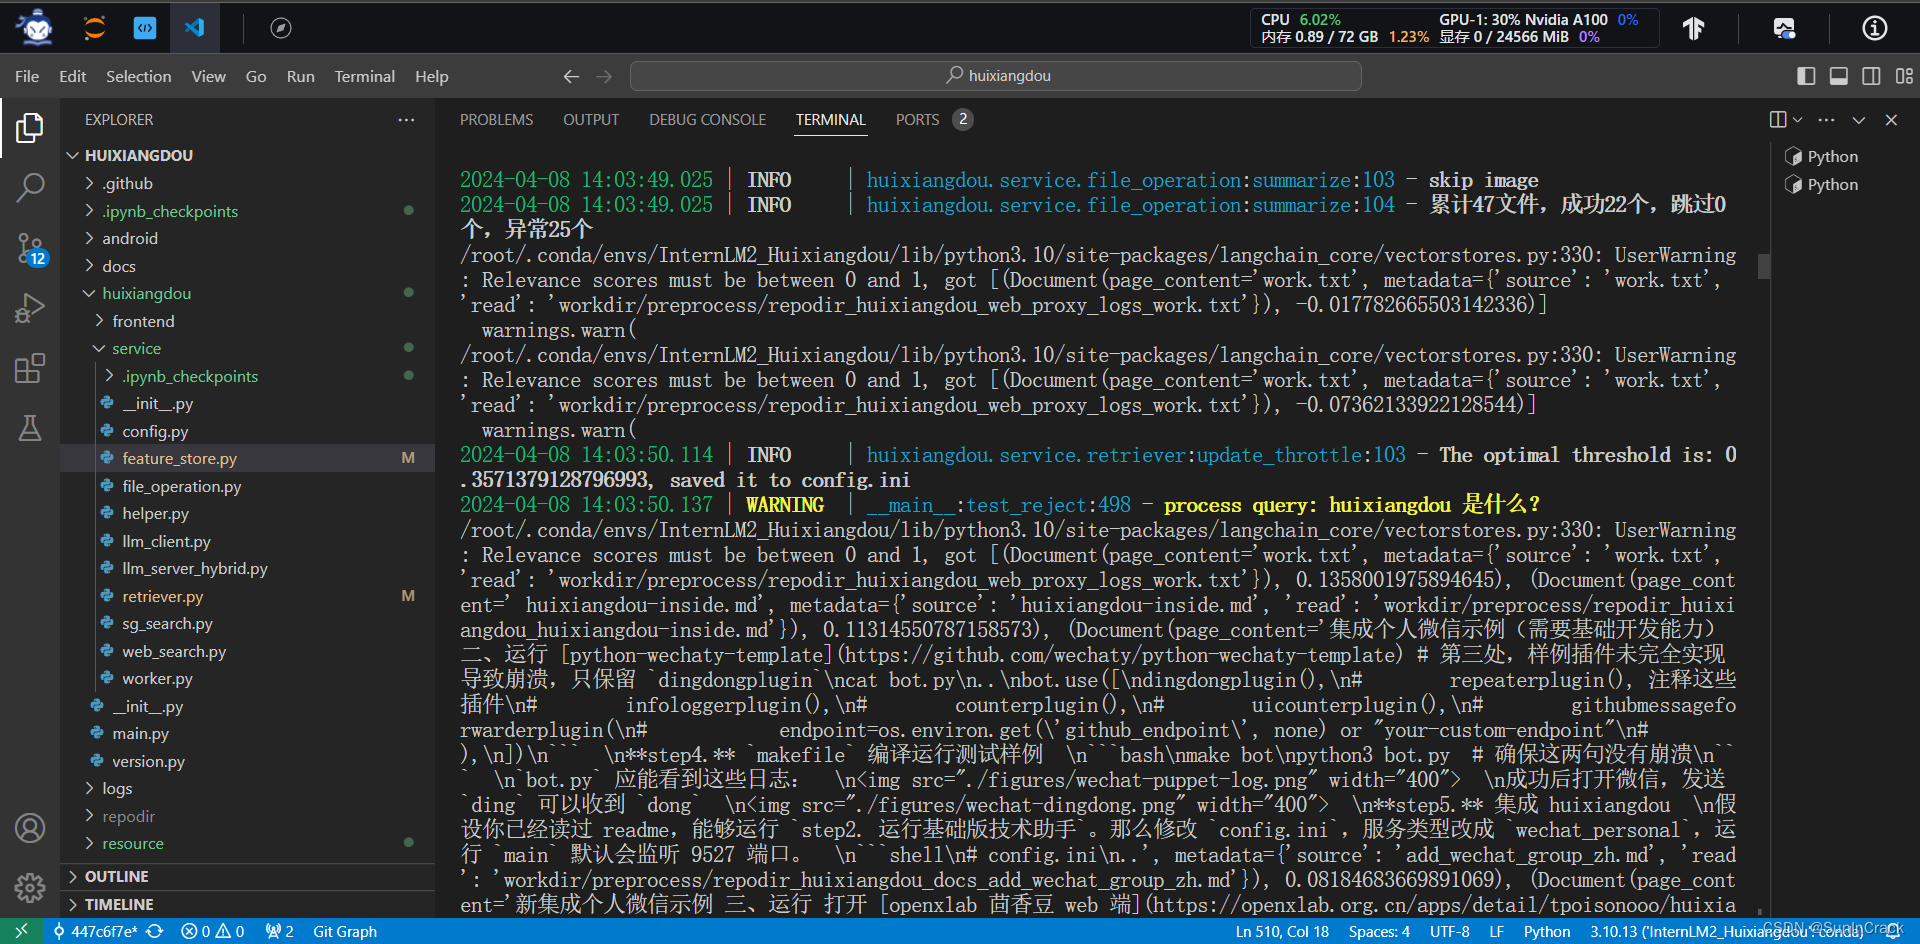Change Python language mode in status bar
The height and width of the screenshot is (944, 1920).
[x=1547, y=931]
